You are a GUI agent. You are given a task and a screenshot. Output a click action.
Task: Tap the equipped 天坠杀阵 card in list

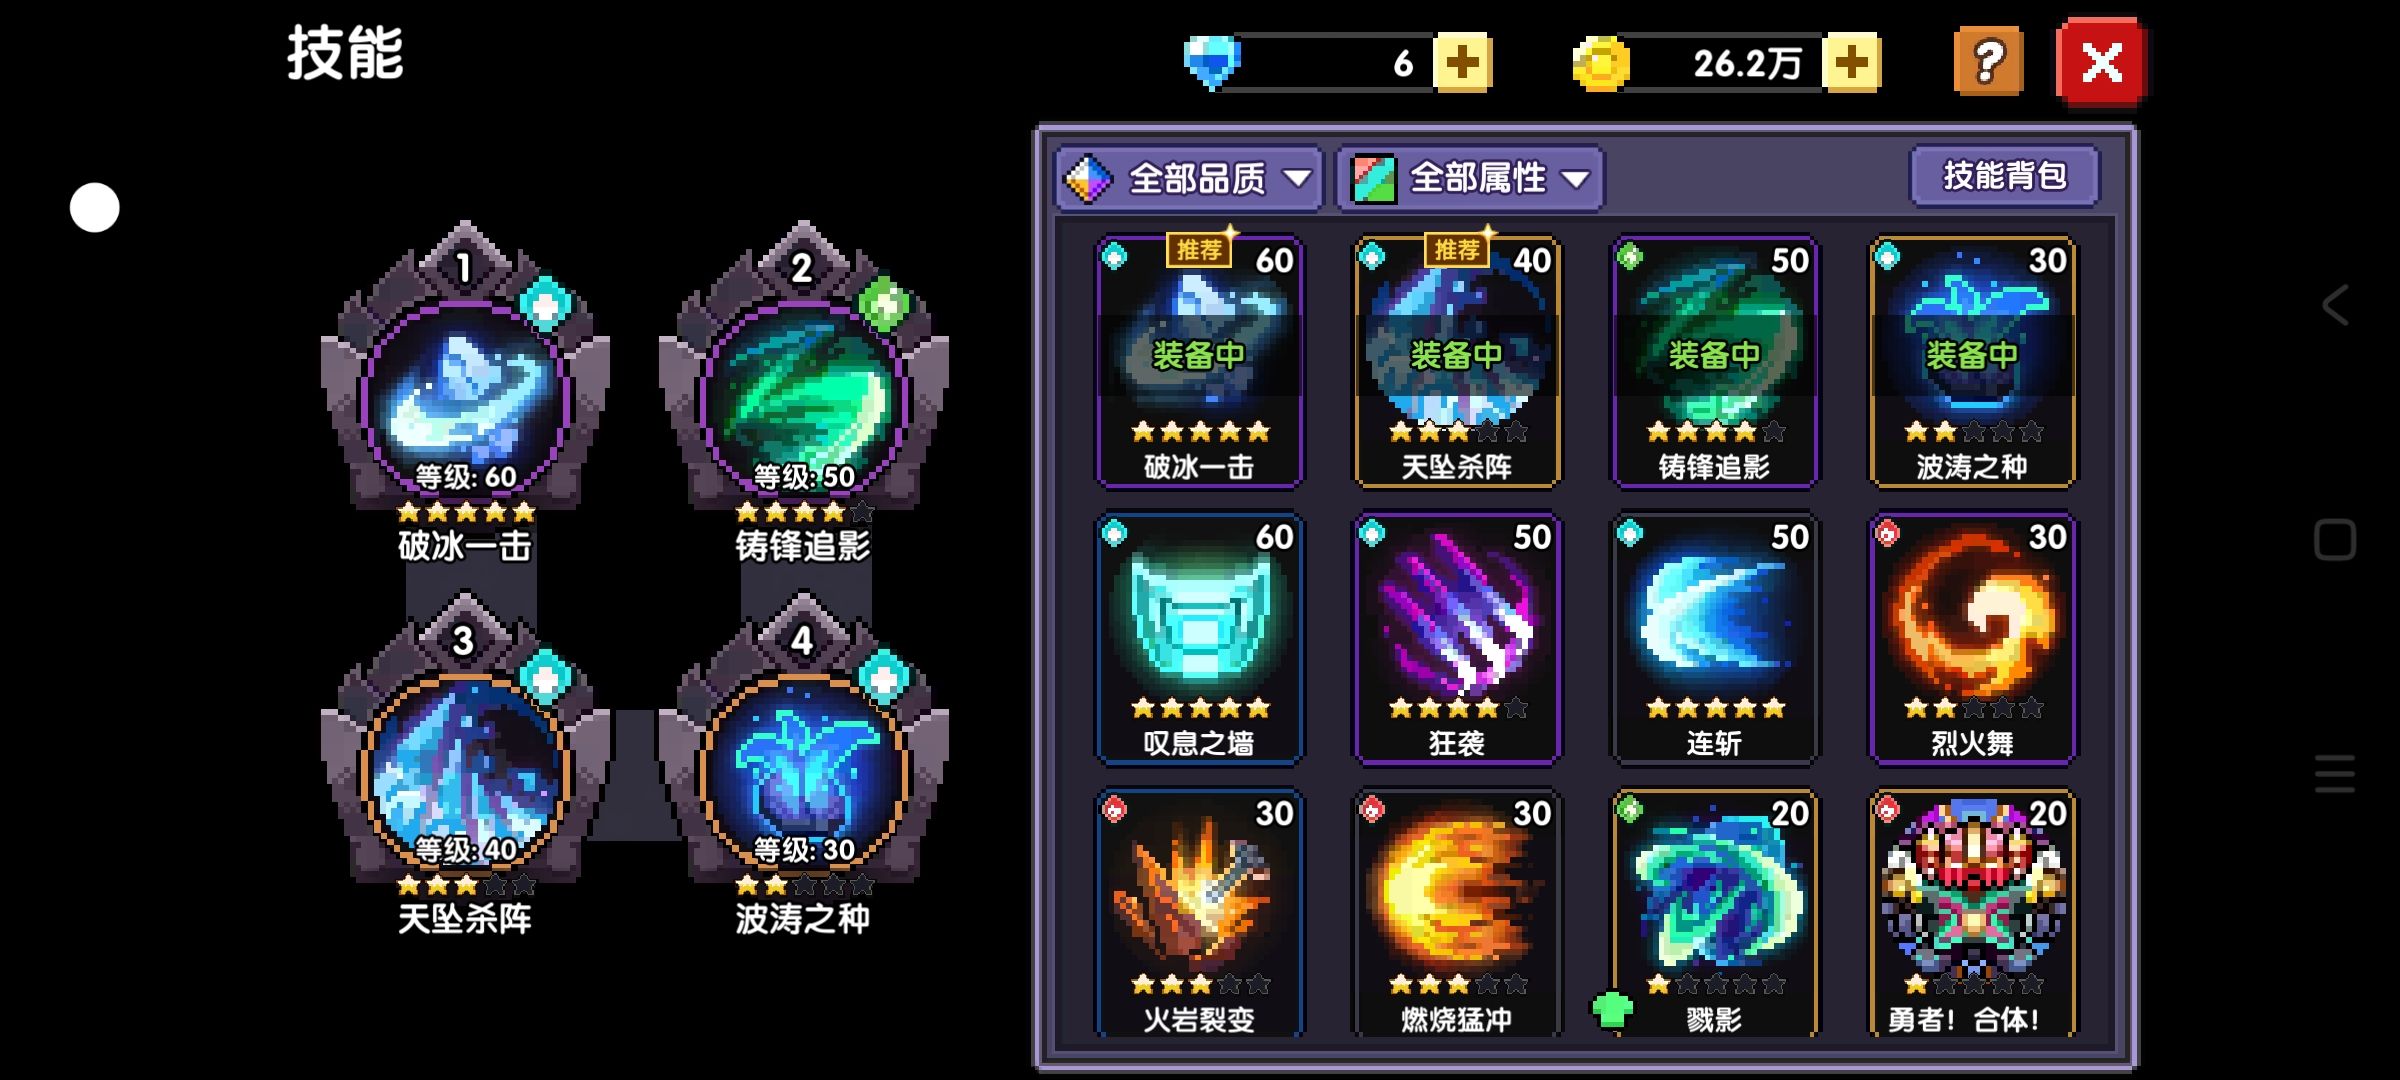click(1457, 362)
